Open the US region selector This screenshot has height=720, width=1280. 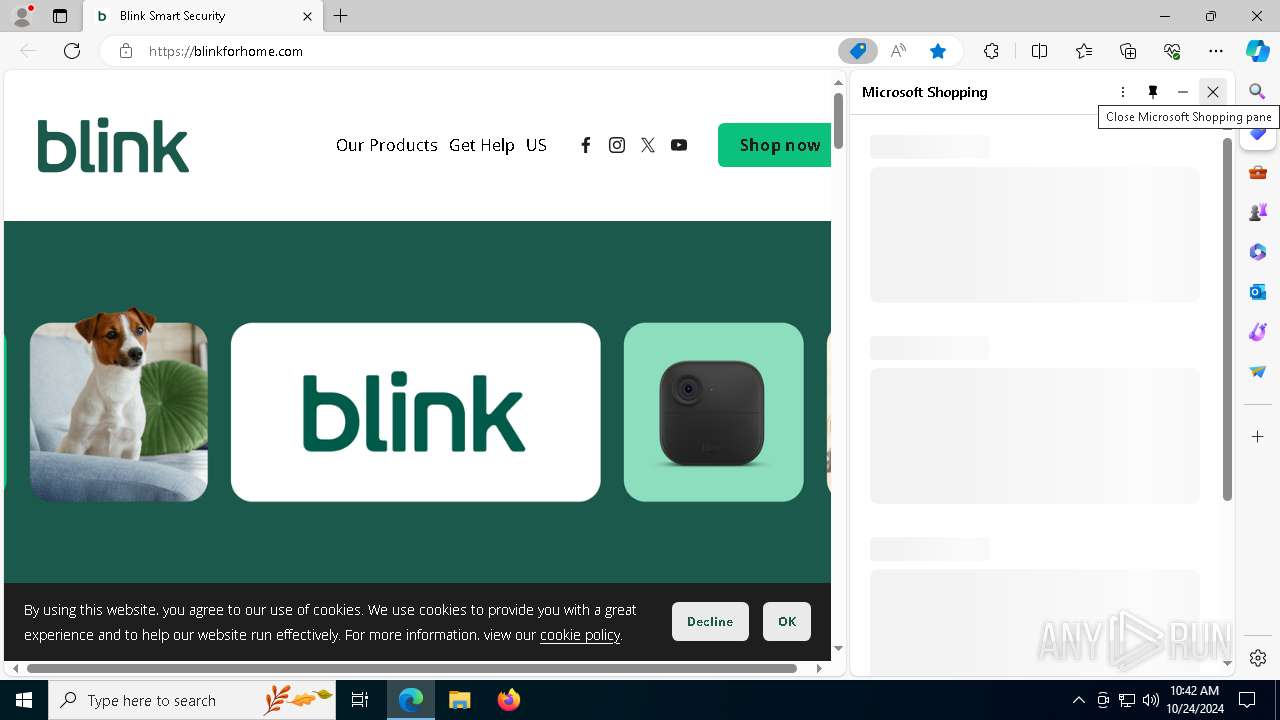pyautogui.click(x=536, y=145)
